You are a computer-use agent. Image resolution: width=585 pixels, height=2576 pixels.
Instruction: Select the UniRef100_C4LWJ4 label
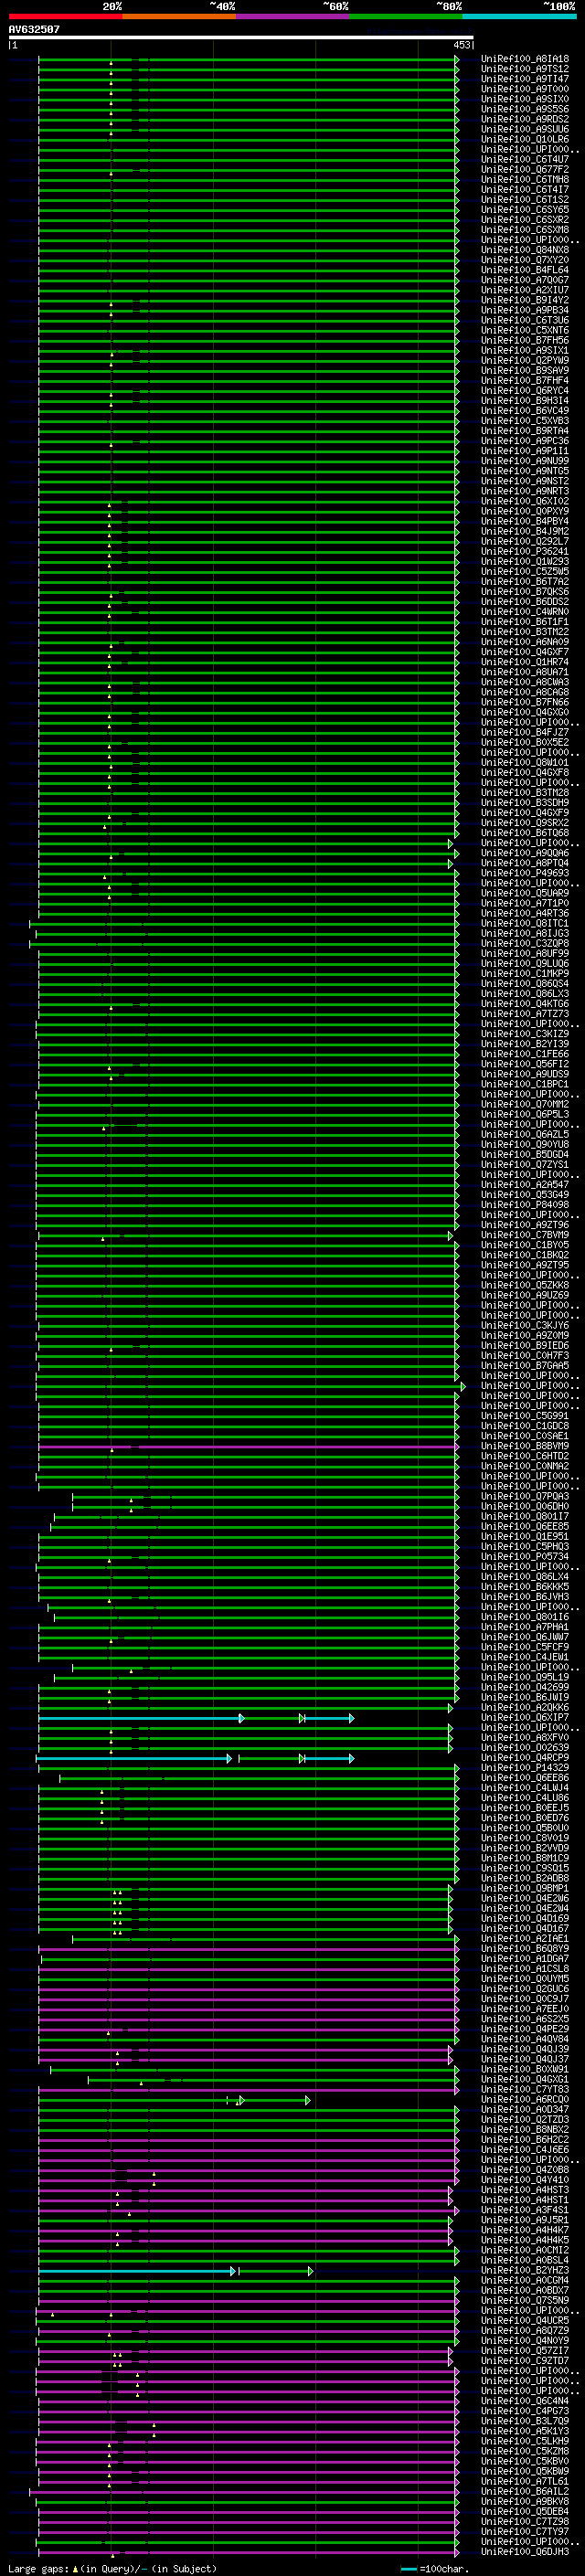pyautogui.click(x=525, y=1788)
